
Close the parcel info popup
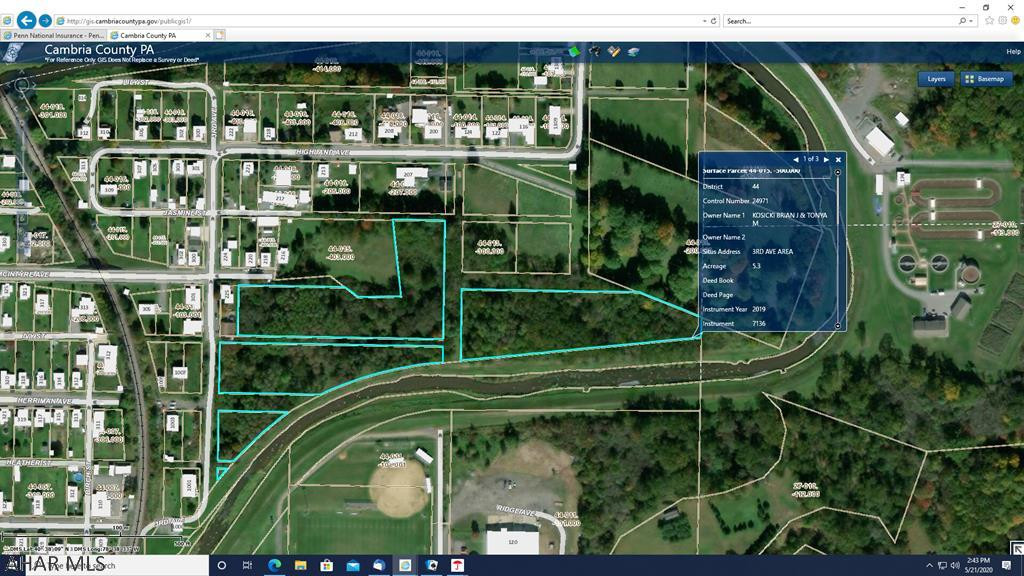(x=839, y=159)
